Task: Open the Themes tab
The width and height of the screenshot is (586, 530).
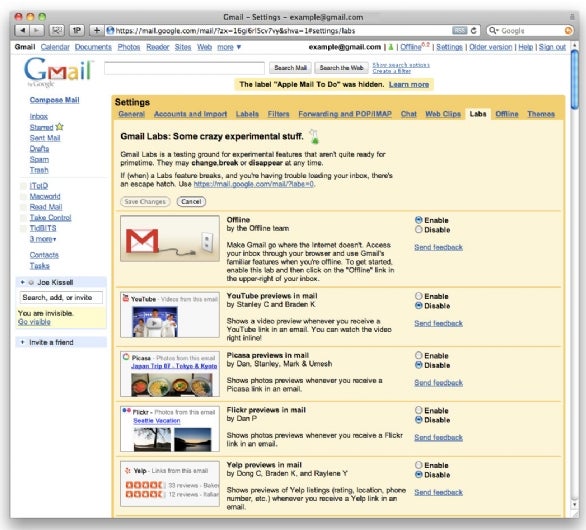Action: [541, 114]
